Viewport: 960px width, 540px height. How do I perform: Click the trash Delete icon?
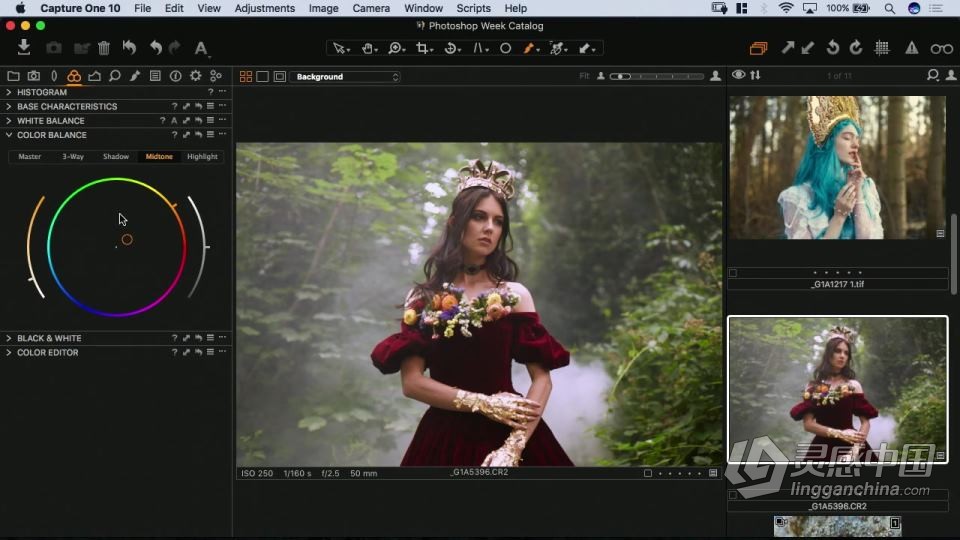104,48
